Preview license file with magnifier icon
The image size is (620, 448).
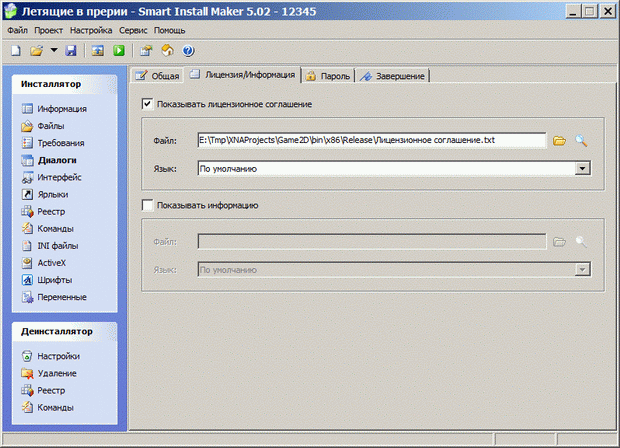[581, 141]
